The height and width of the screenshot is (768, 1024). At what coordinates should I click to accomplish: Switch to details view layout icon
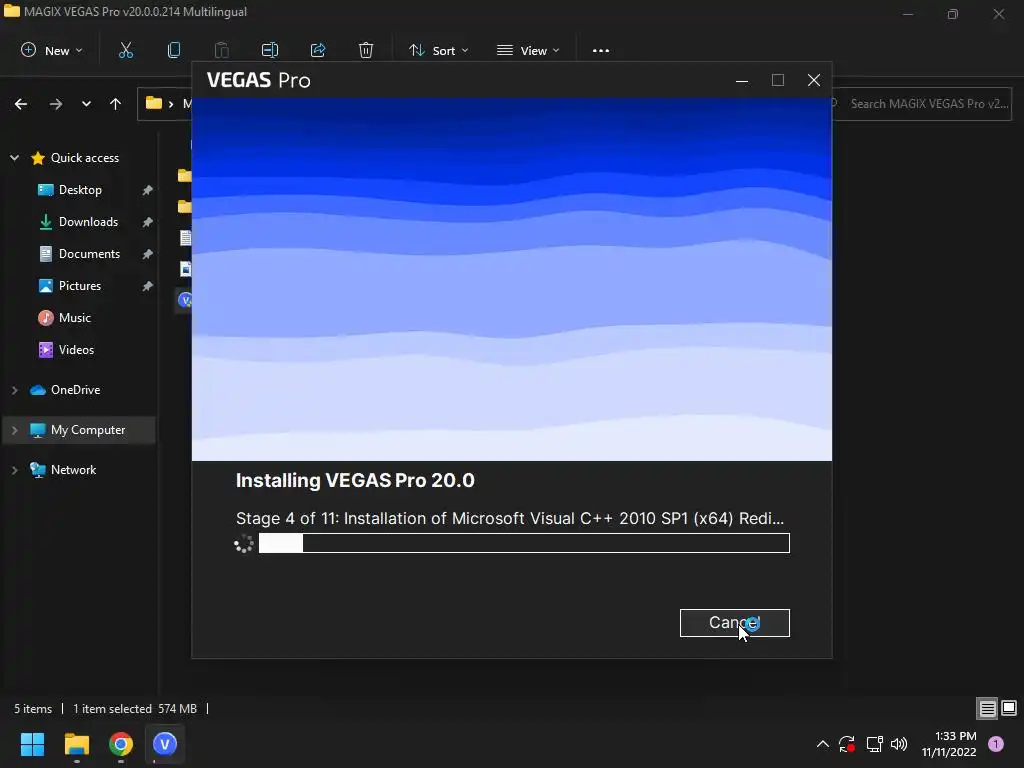[x=987, y=708]
